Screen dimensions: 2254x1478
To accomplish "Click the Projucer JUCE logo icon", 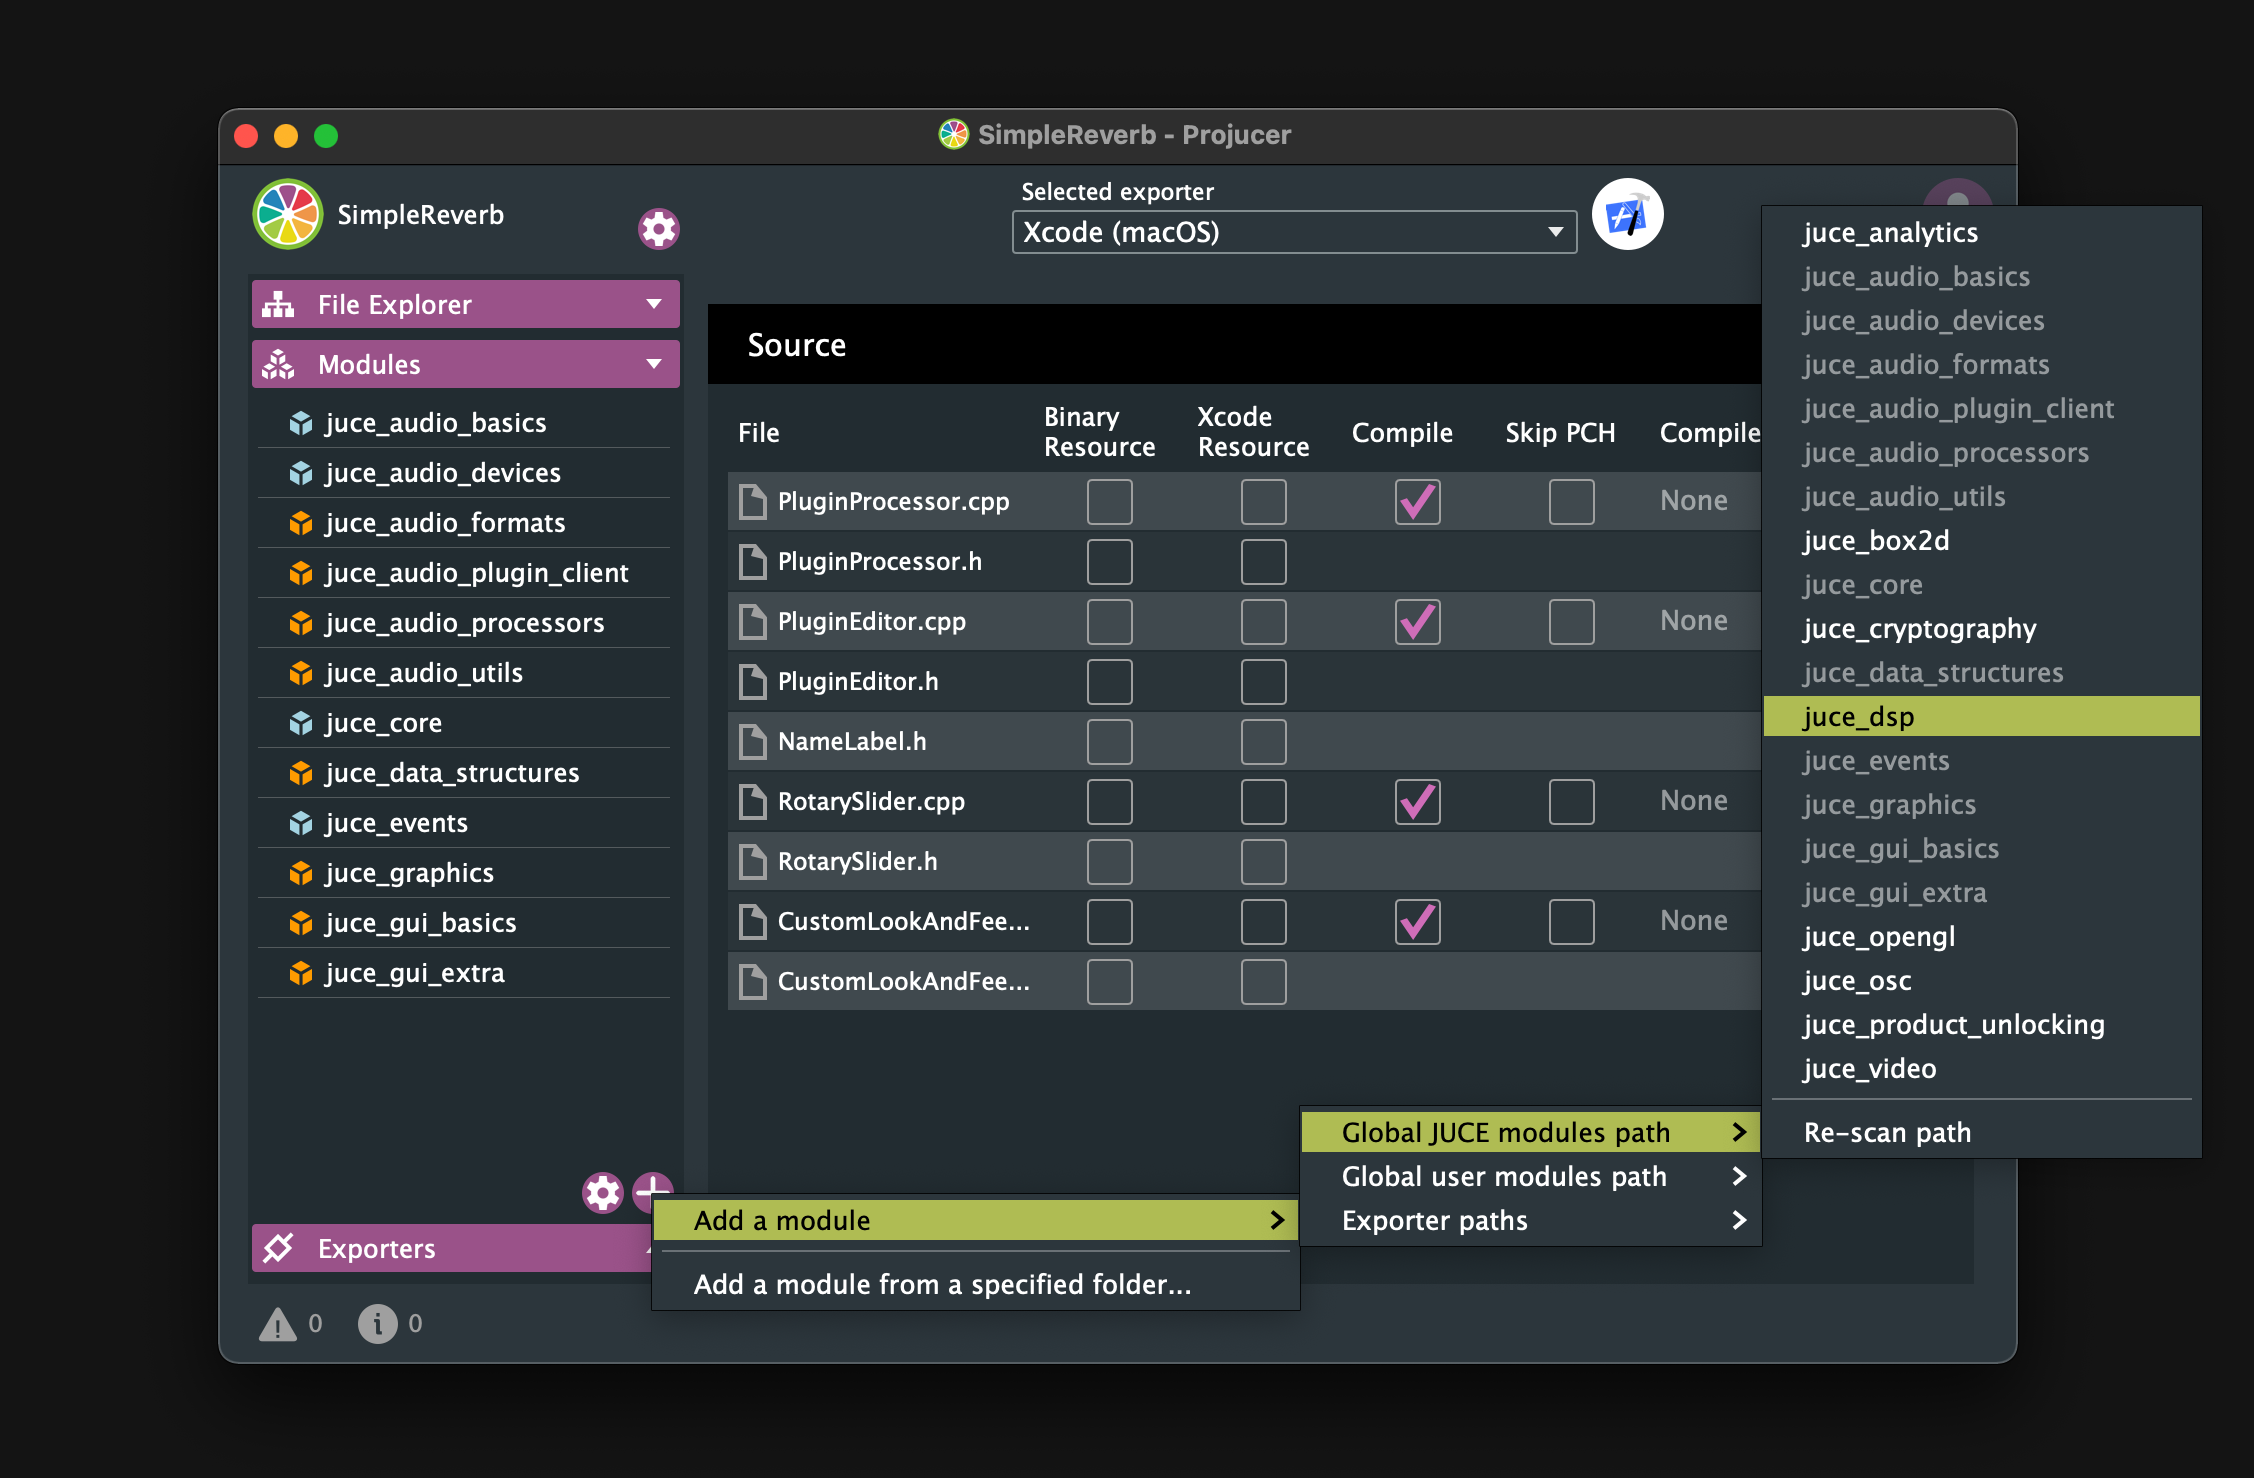I will click(288, 214).
